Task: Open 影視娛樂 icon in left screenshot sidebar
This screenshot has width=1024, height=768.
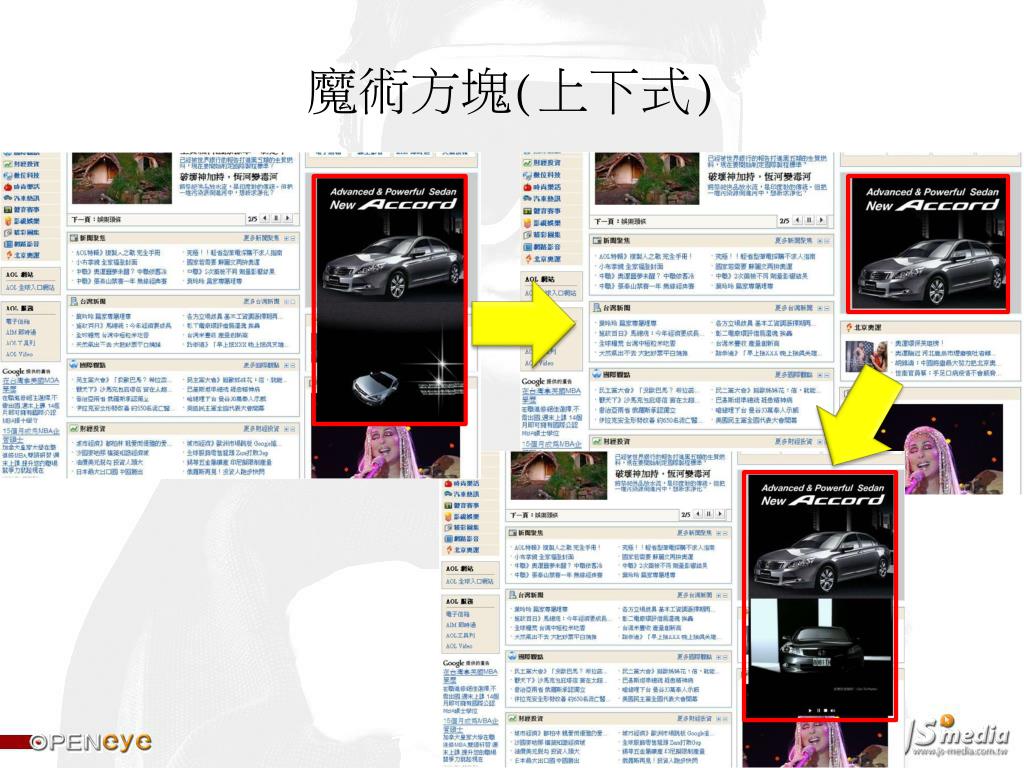Action: click(x=7, y=221)
